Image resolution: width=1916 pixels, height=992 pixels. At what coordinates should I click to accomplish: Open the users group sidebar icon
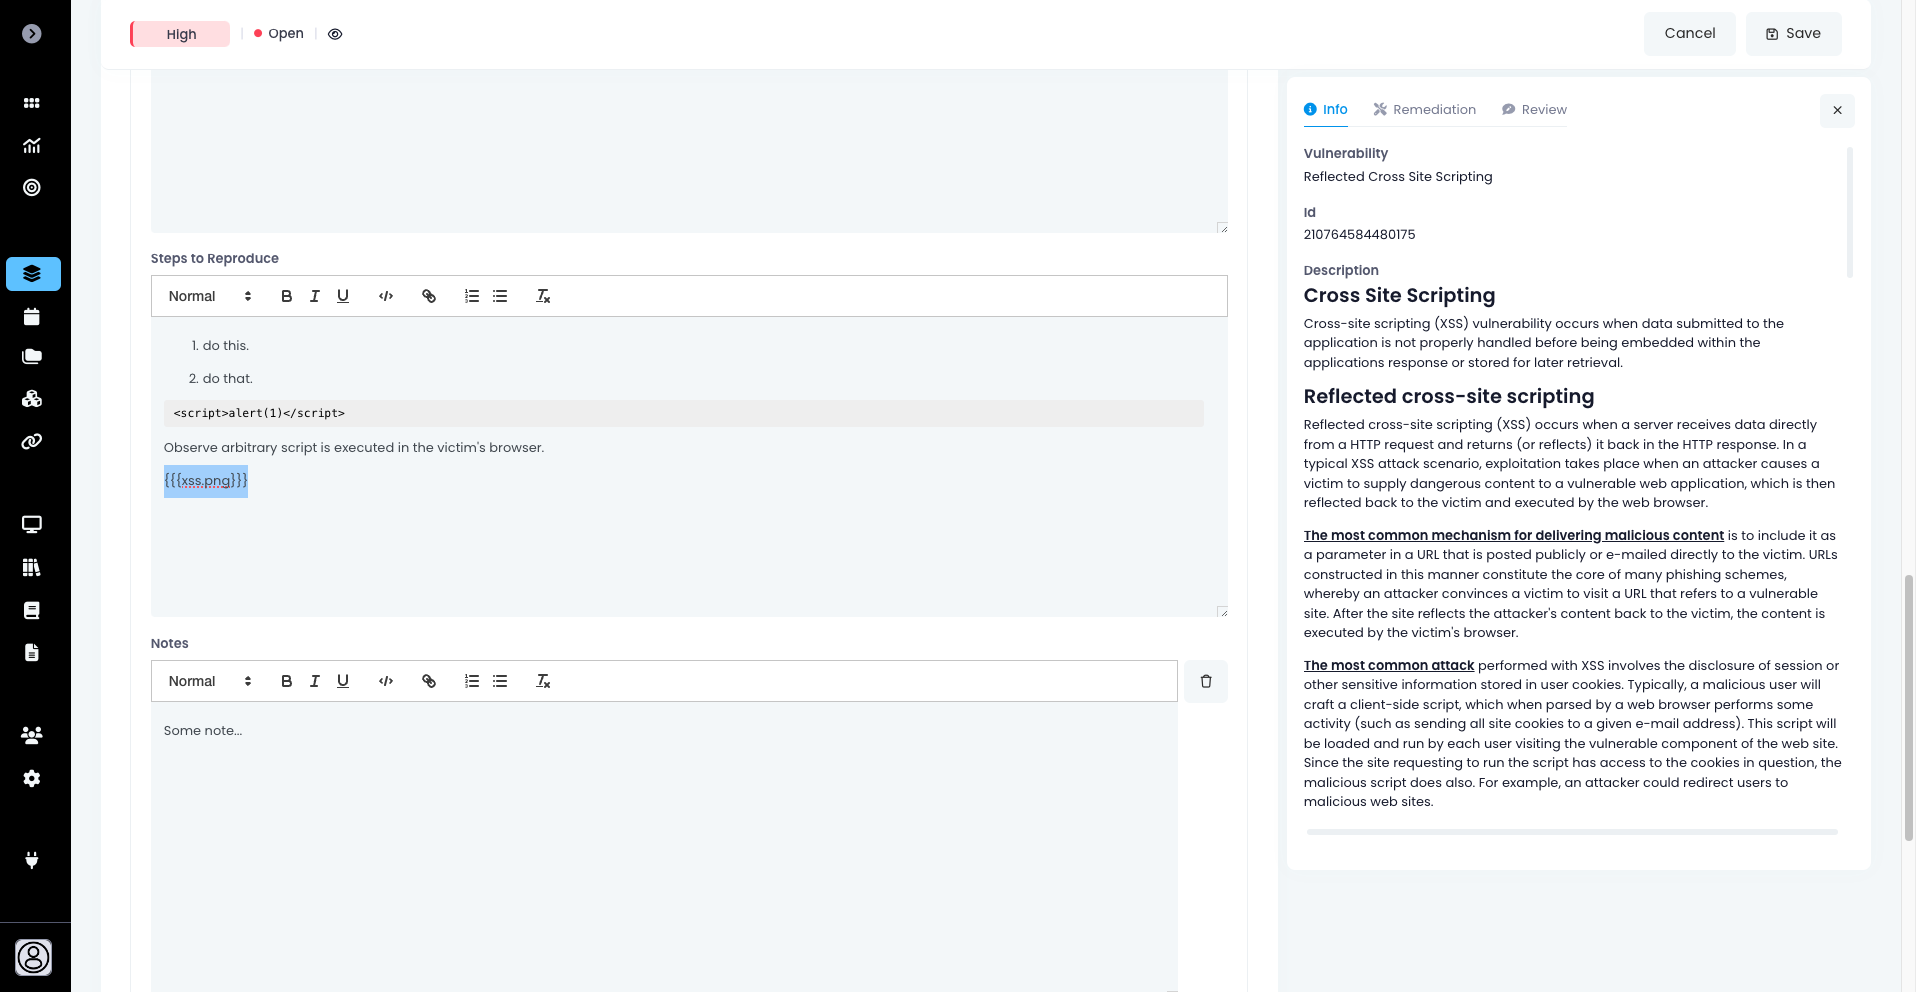(32, 735)
